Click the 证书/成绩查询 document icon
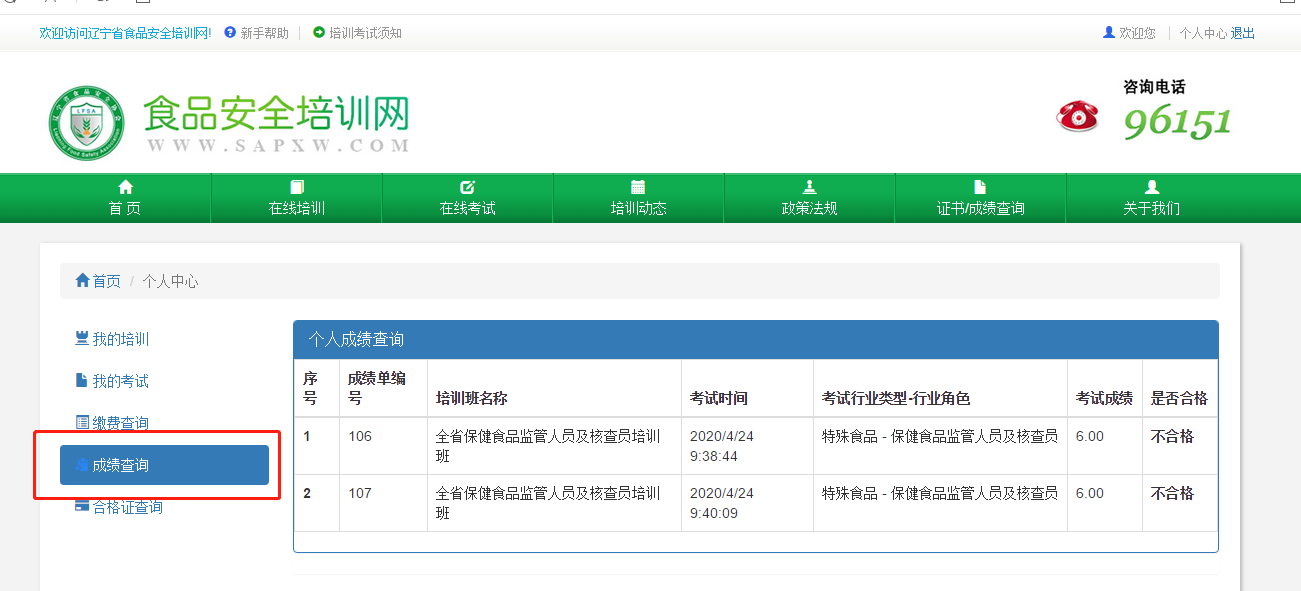1301x591 pixels. 980,187
